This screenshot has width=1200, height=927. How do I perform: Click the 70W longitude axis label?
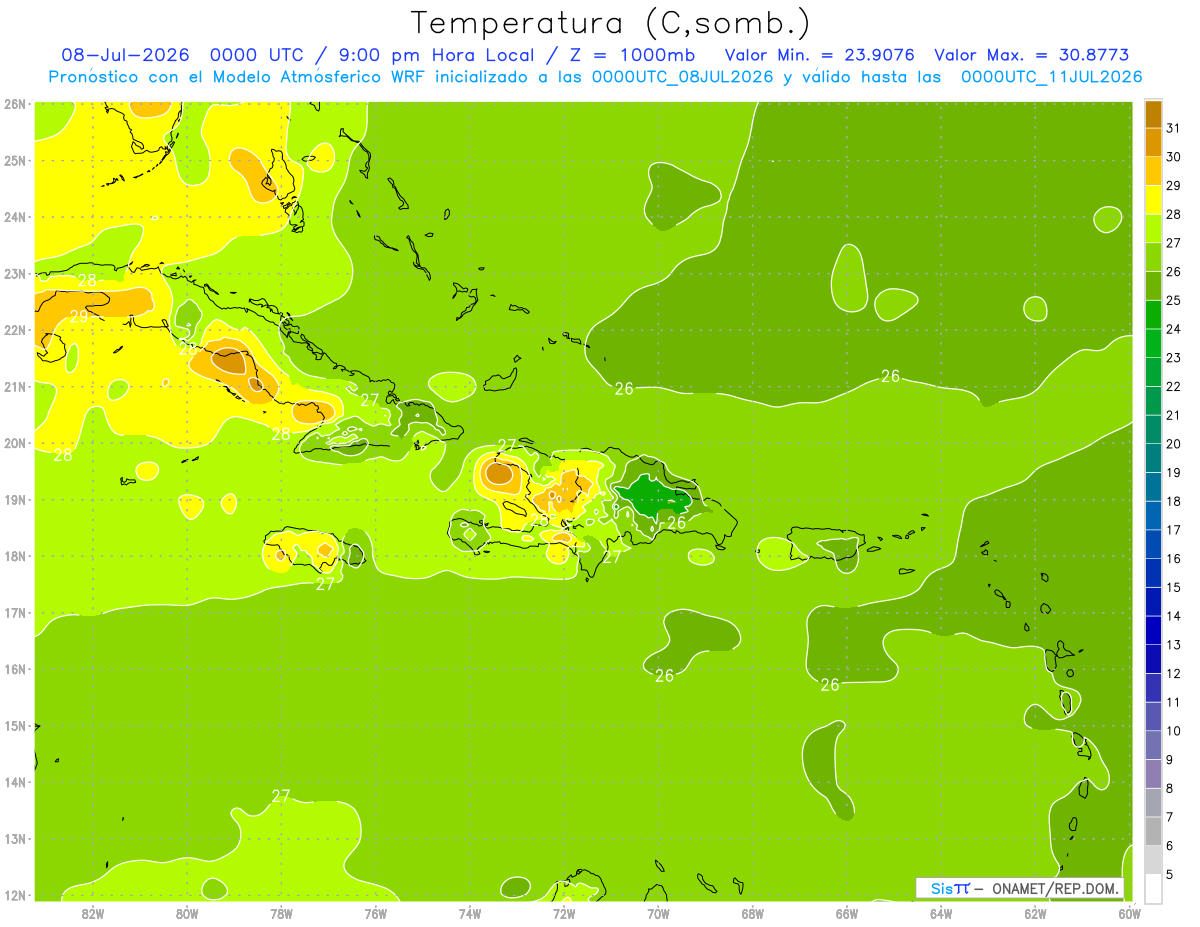658,913
